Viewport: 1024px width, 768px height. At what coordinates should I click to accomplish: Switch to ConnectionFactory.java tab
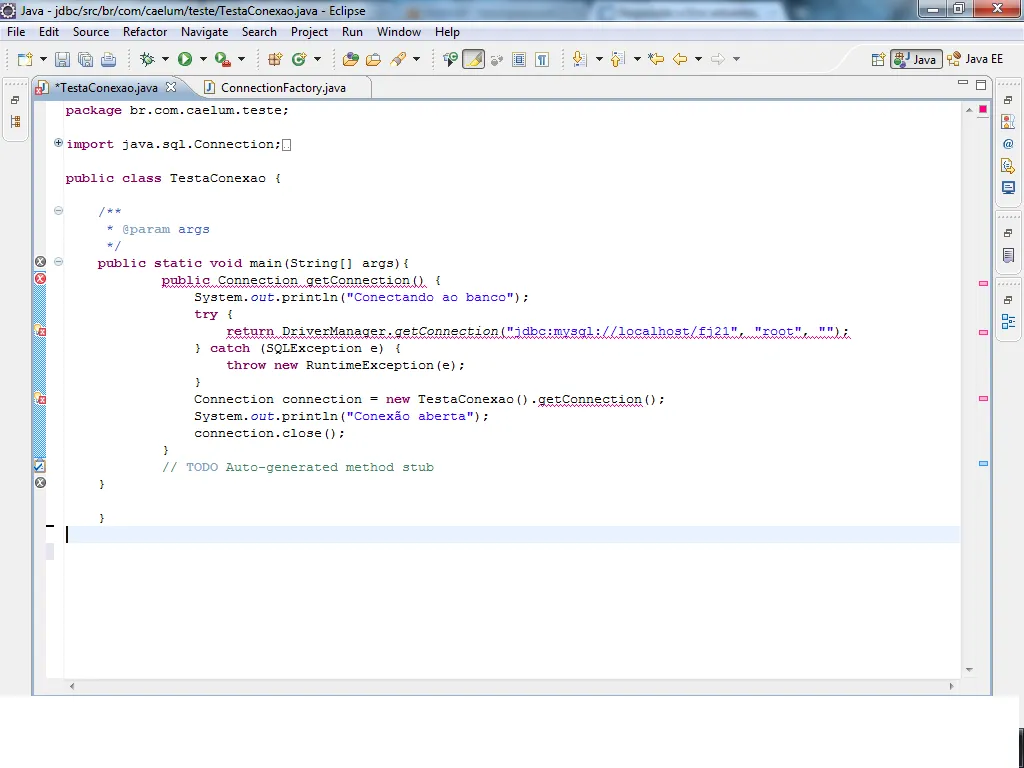tap(282, 88)
